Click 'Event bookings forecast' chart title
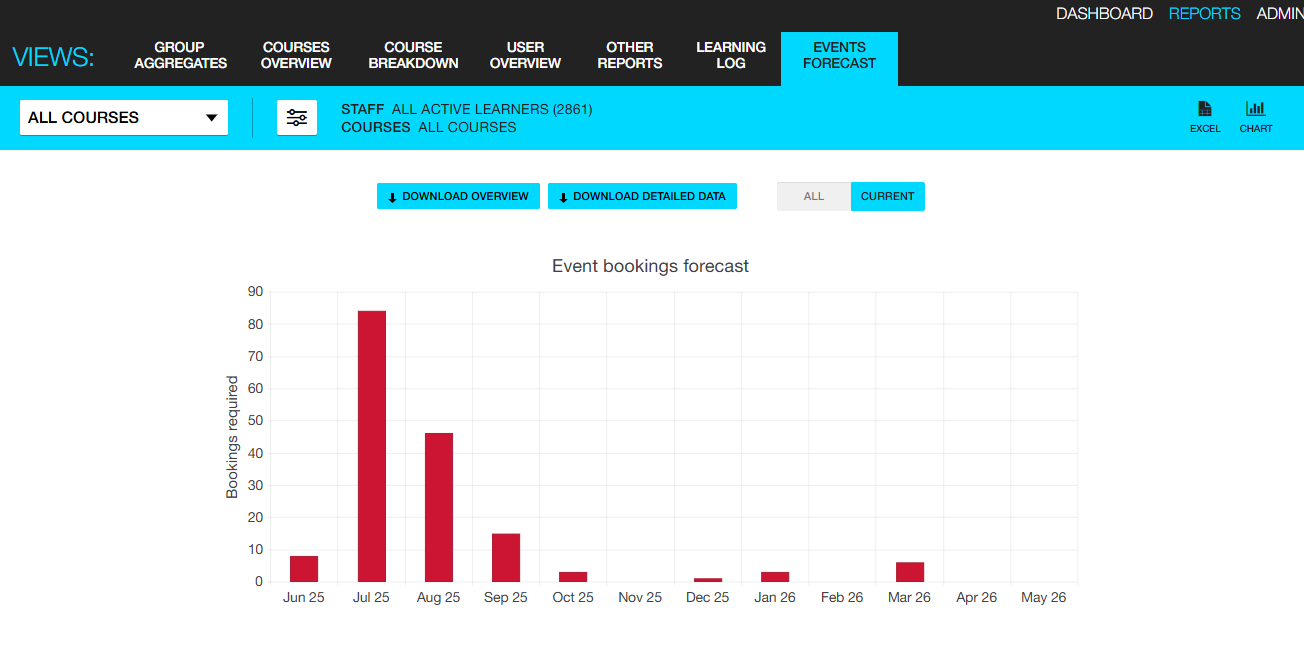The width and height of the screenshot is (1304, 656). coord(650,266)
